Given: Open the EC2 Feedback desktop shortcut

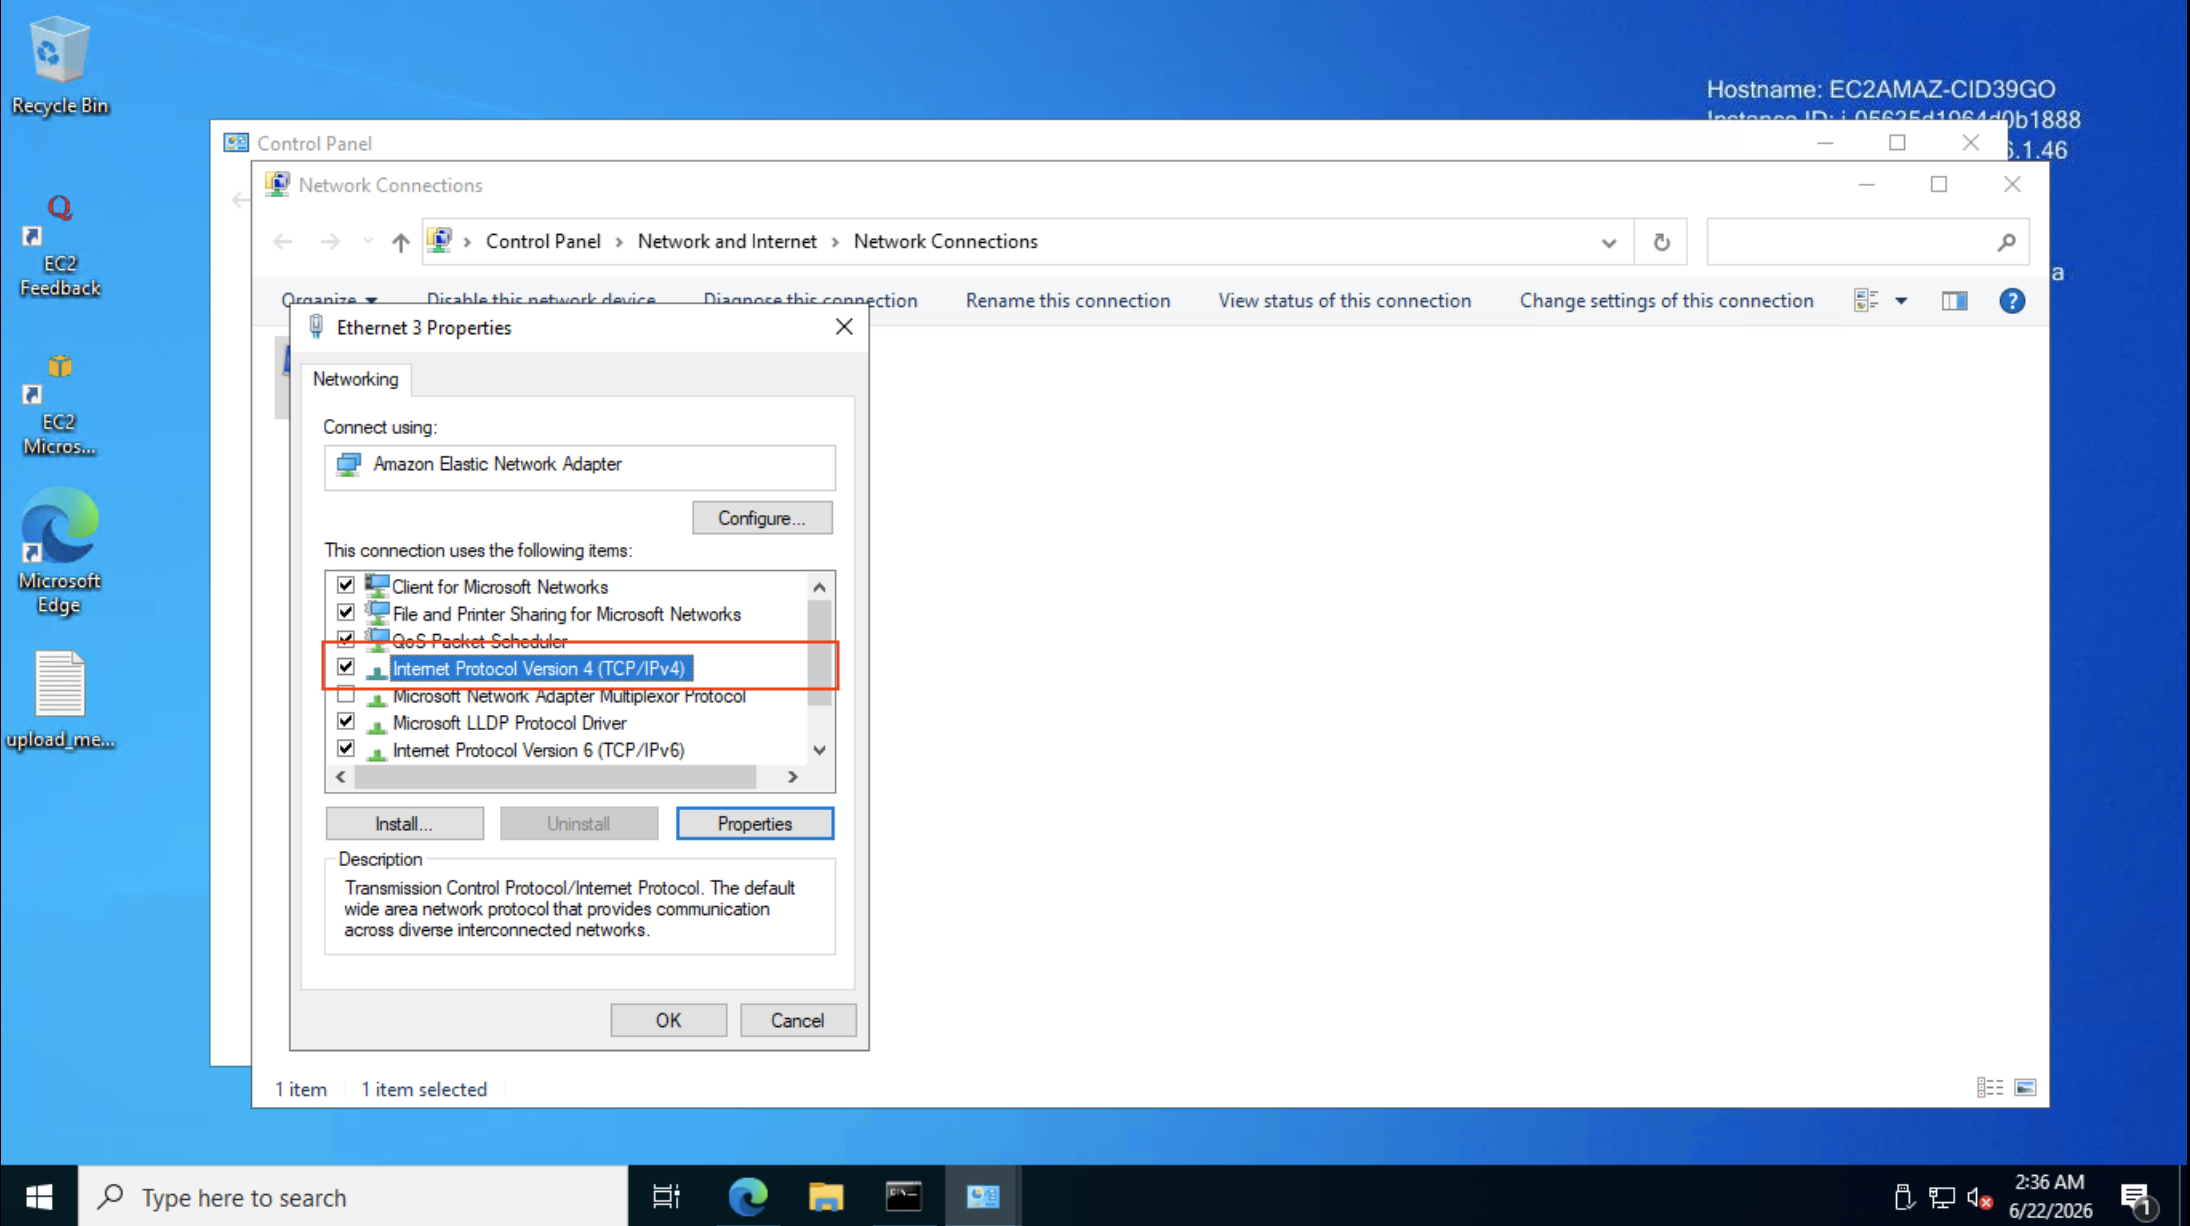Looking at the screenshot, I should 59,246.
